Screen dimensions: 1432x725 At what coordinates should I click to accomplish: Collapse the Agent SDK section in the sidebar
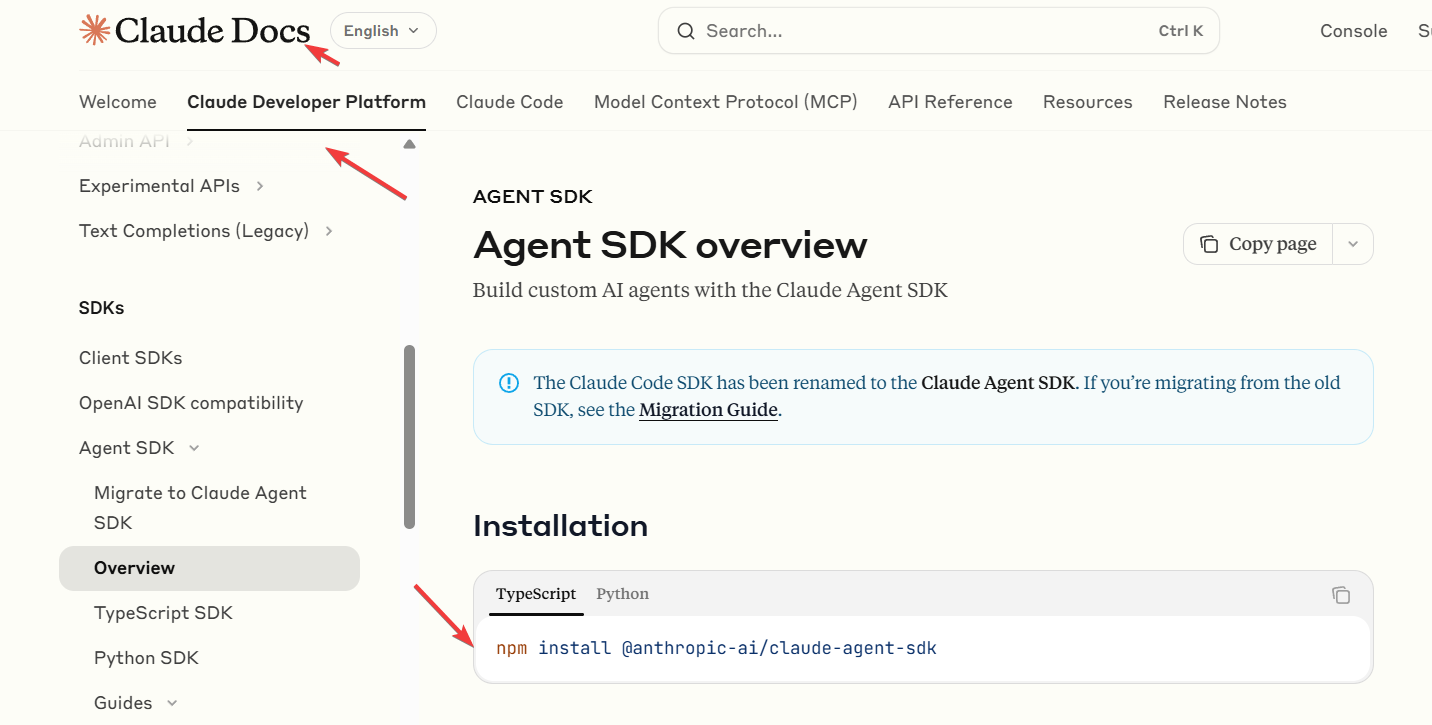[194, 447]
